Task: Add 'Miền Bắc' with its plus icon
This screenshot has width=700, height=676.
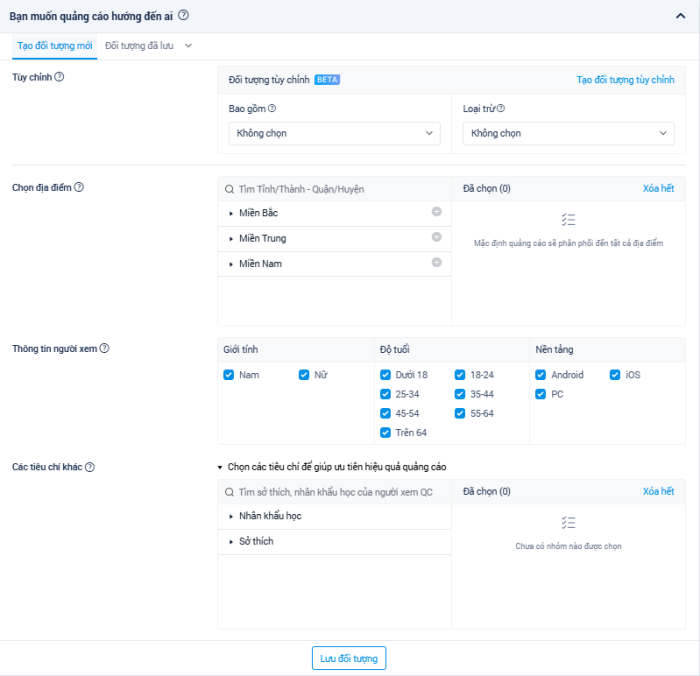Action: (437, 212)
